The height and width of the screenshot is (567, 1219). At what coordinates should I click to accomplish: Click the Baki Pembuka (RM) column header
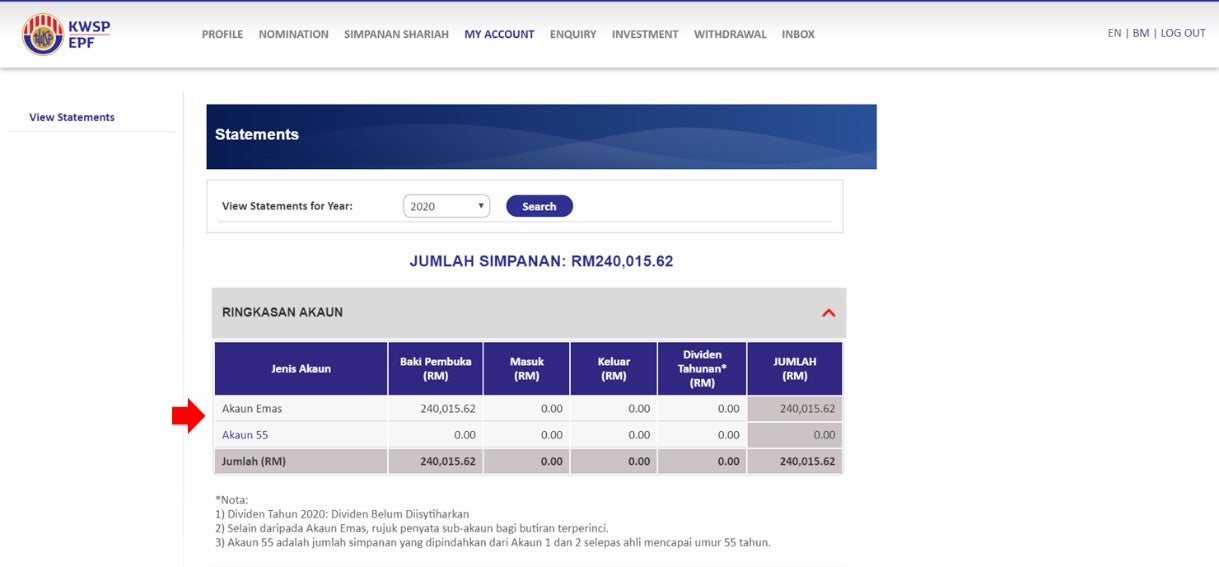coord(435,369)
